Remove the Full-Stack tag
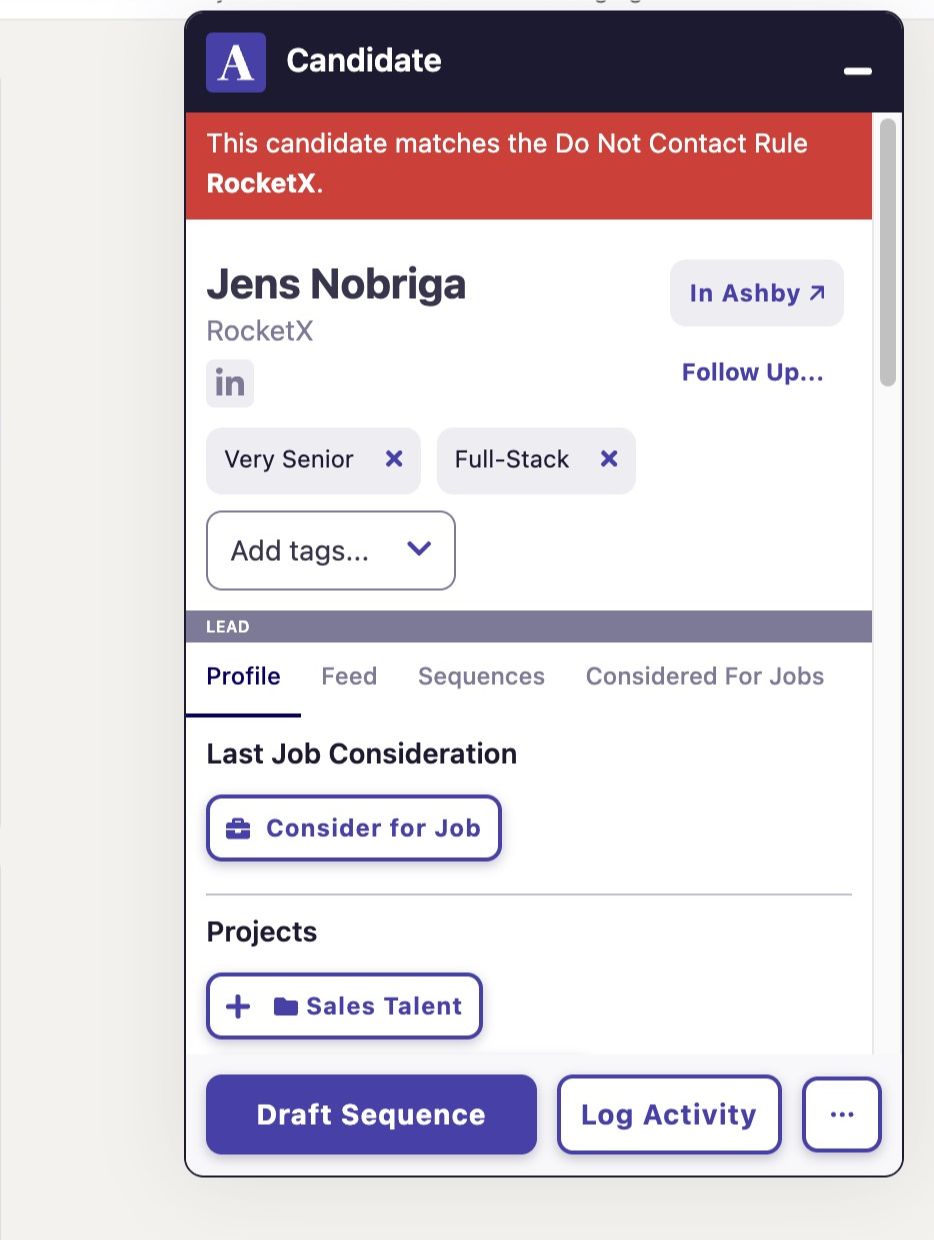934x1240 pixels. click(609, 459)
